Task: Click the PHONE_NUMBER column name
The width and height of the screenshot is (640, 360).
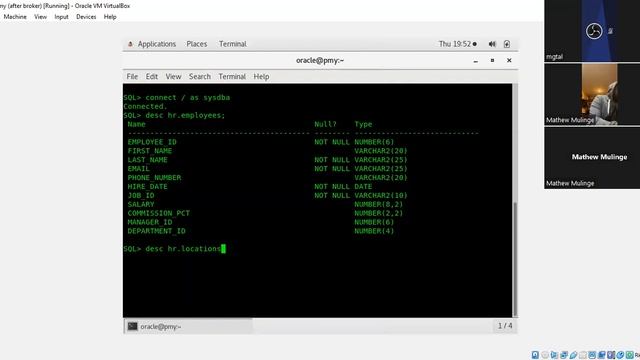Action: coord(154,178)
